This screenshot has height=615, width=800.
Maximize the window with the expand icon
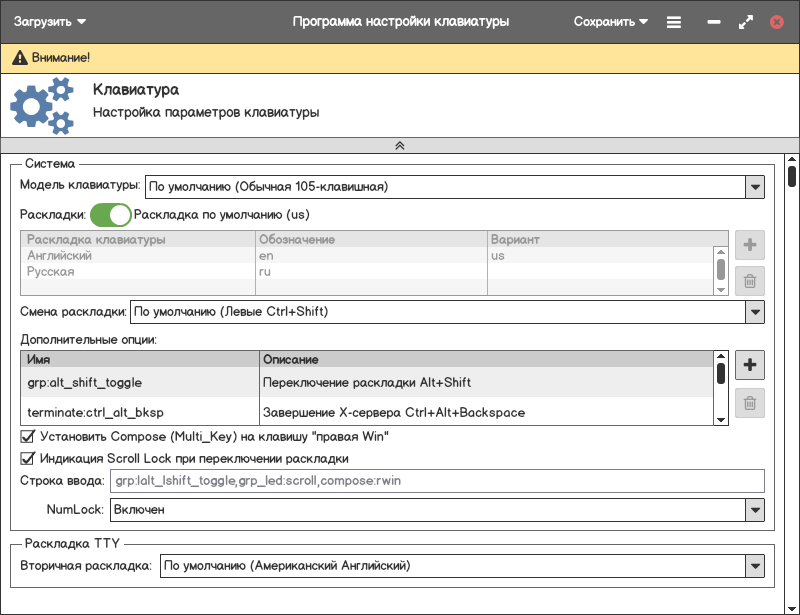[x=745, y=21]
